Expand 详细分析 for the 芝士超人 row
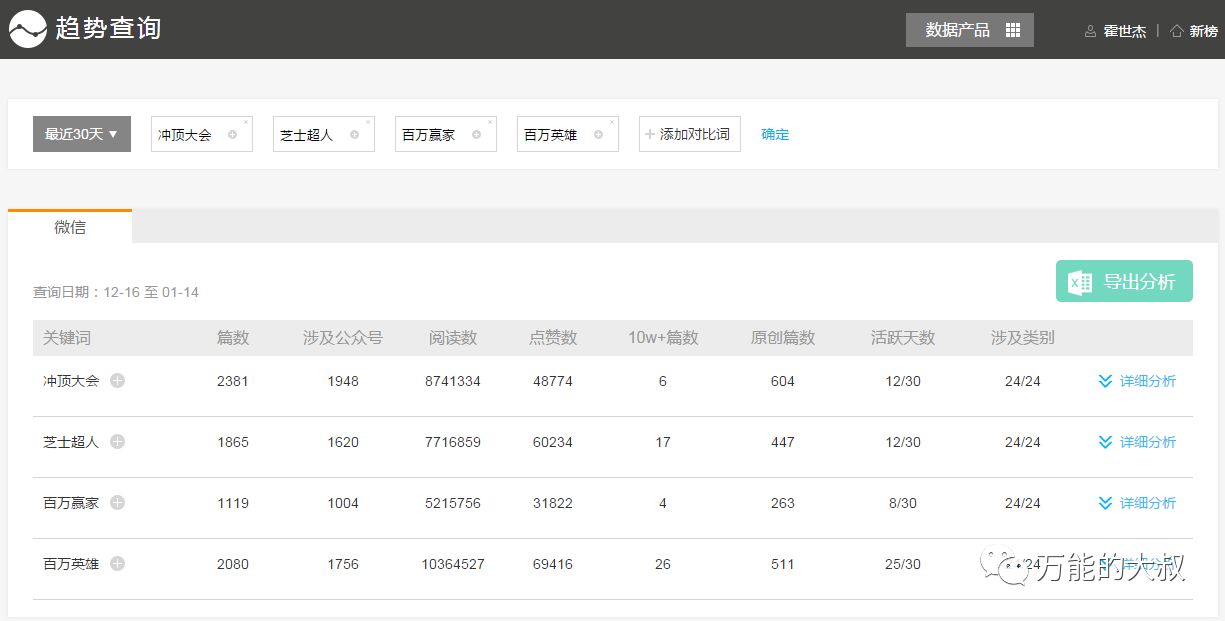This screenshot has width=1225, height=621. [x=1137, y=442]
